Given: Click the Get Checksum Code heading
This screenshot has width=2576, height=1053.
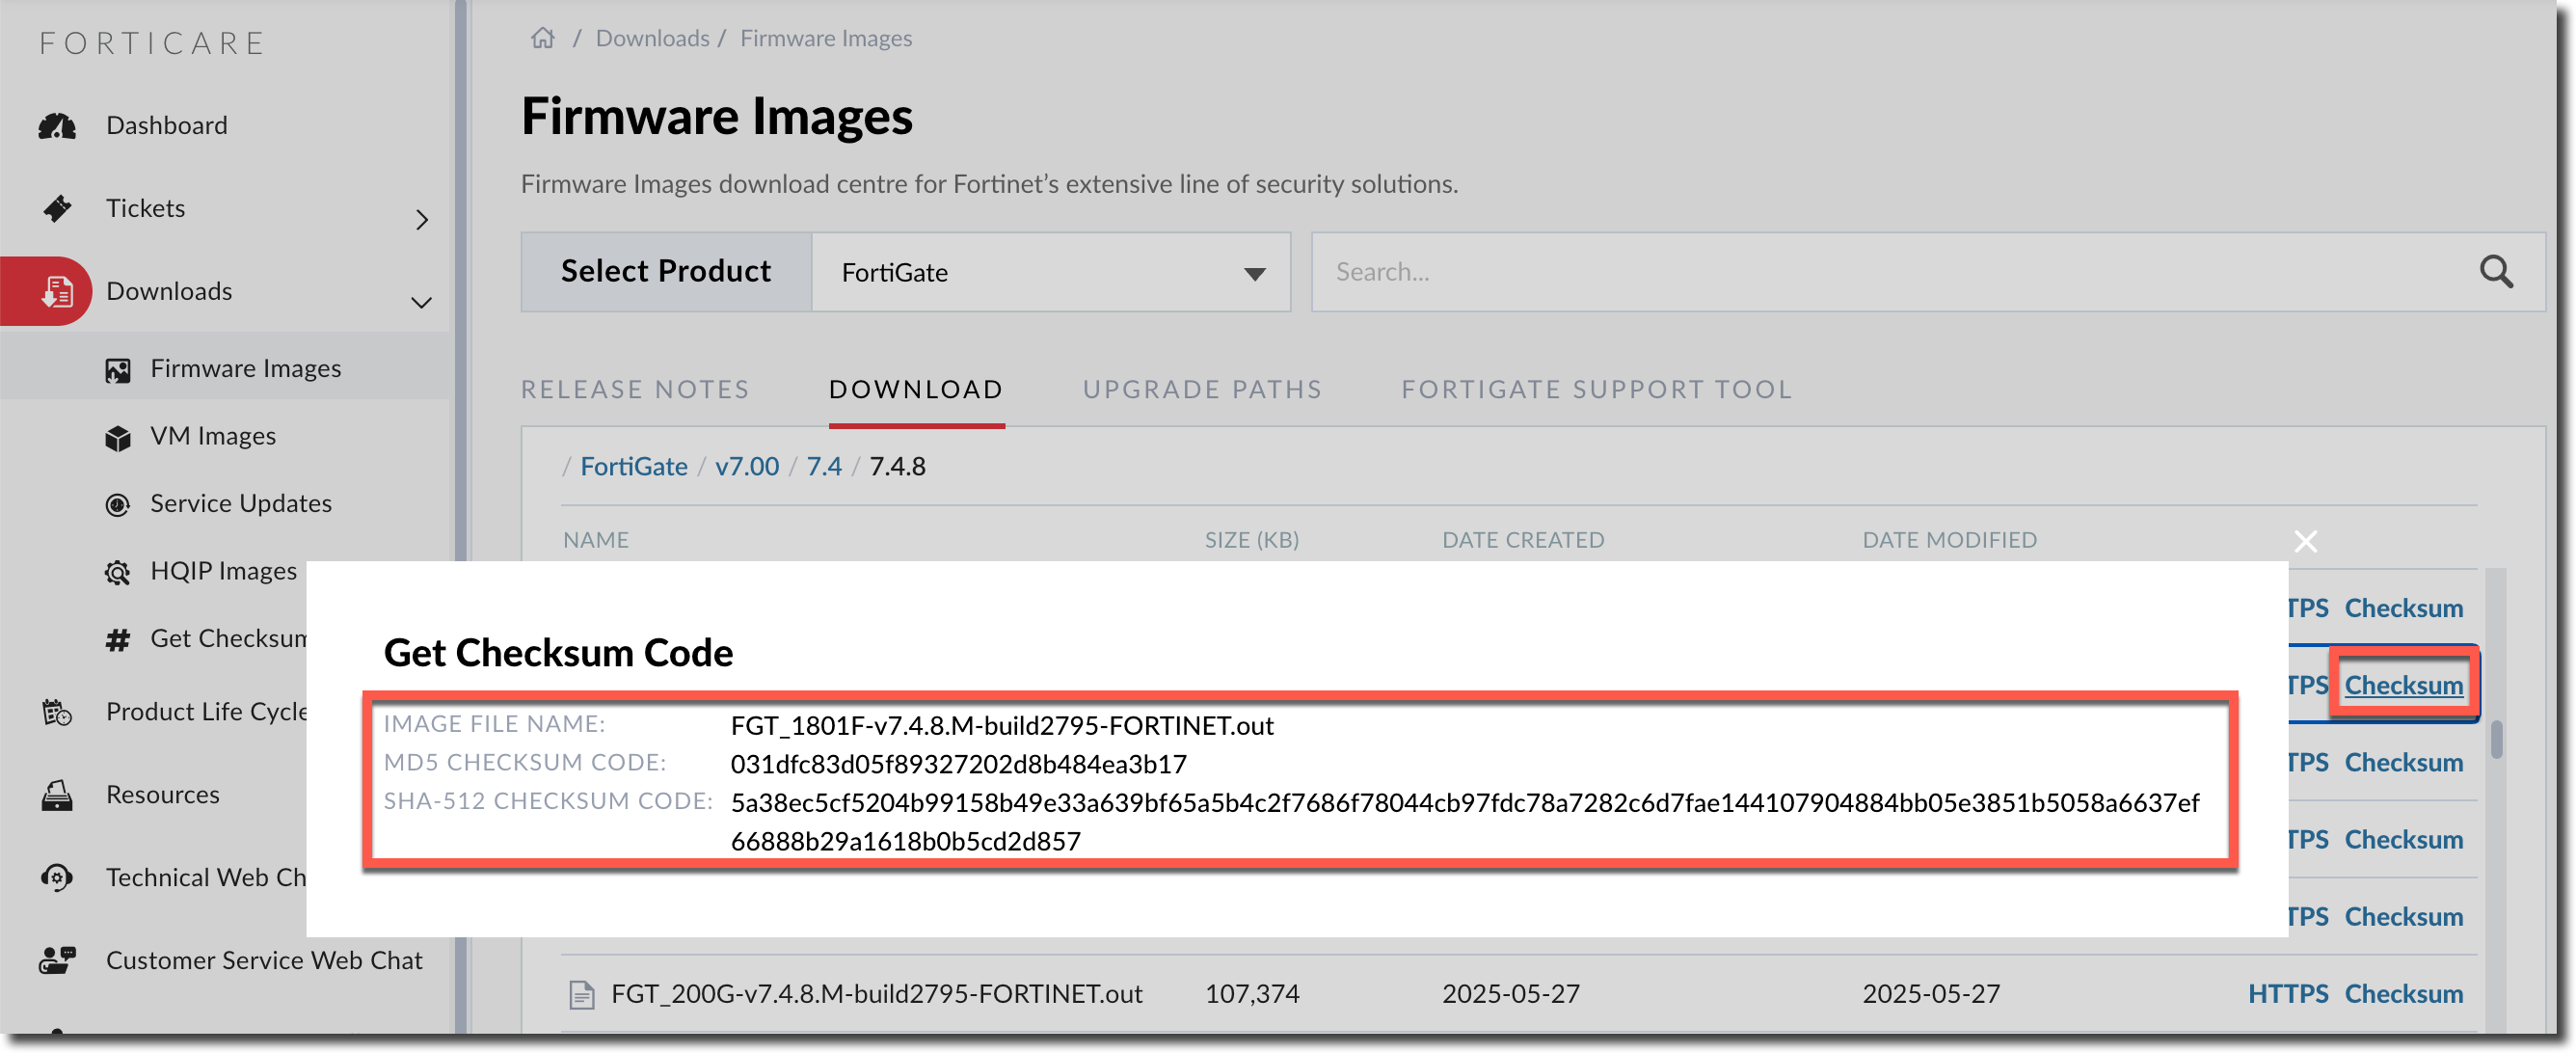Looking at the screenshot, I should pyautogui.click(x=558, y=653).
